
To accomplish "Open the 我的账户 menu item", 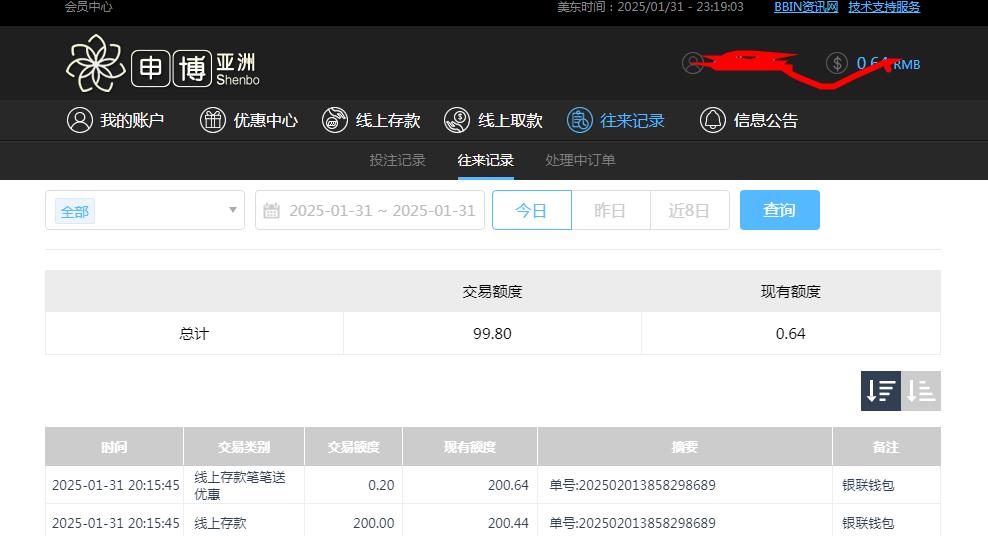I will pyautogui.click(x=116, y=120).
